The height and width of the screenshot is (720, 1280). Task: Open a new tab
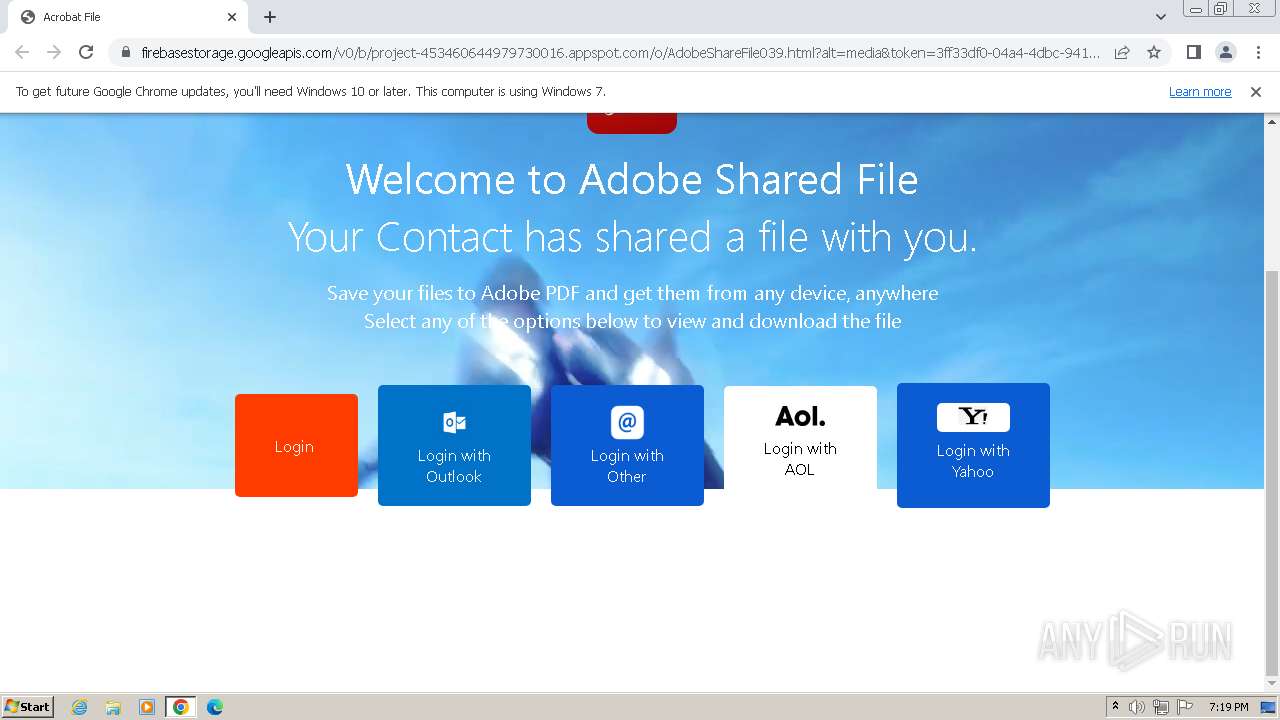(270, 17)
